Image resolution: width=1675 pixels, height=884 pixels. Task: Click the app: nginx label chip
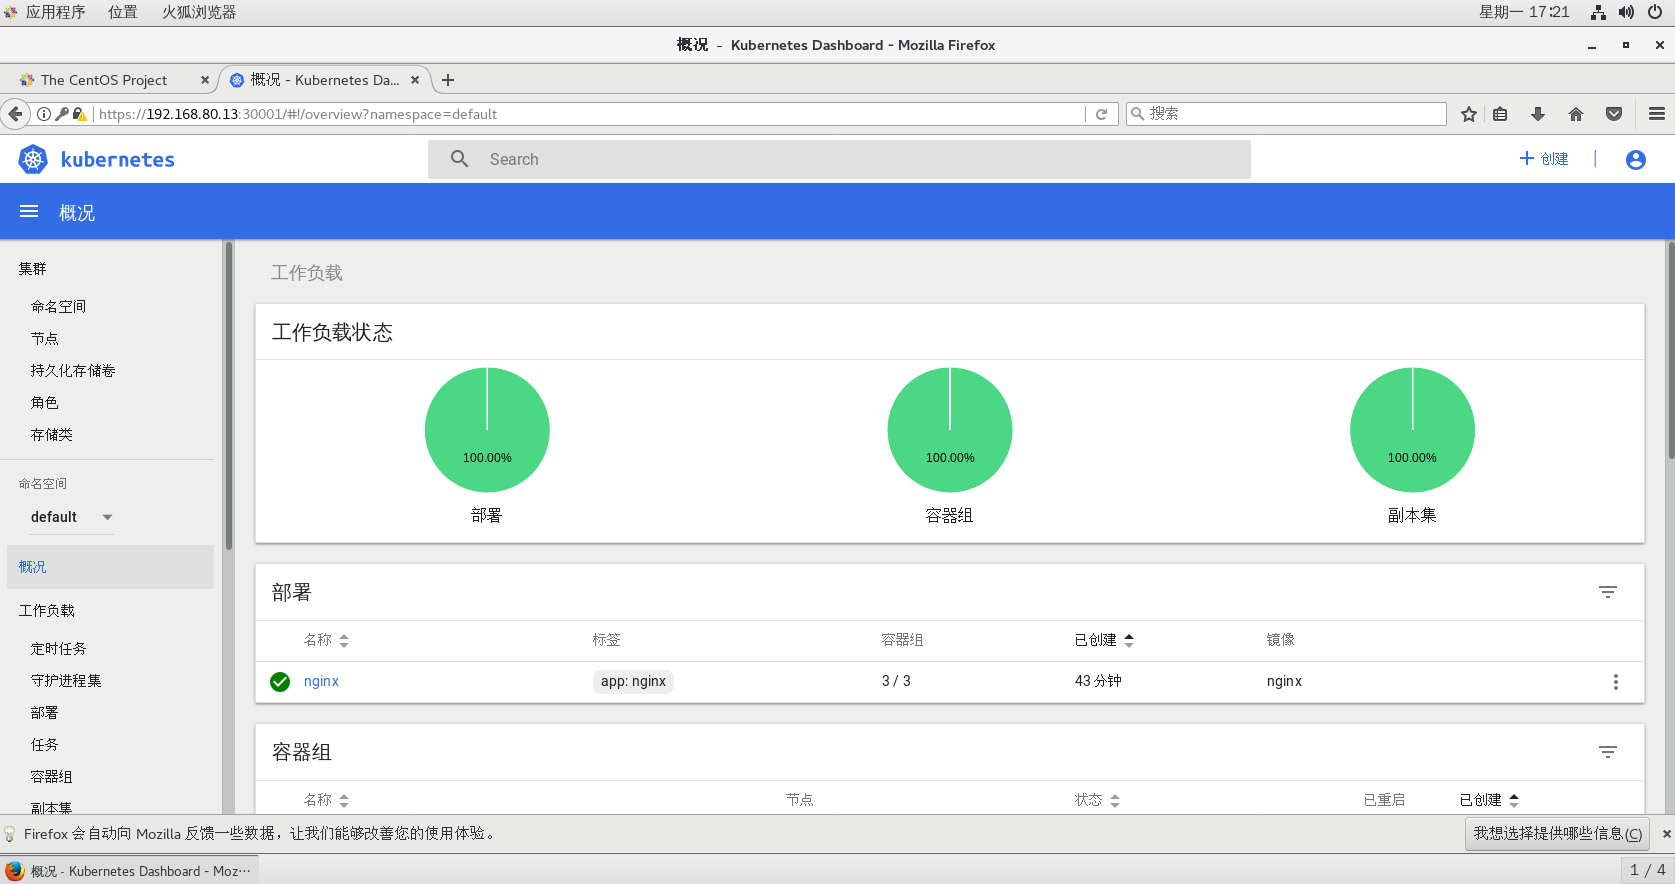pos(633,681)
